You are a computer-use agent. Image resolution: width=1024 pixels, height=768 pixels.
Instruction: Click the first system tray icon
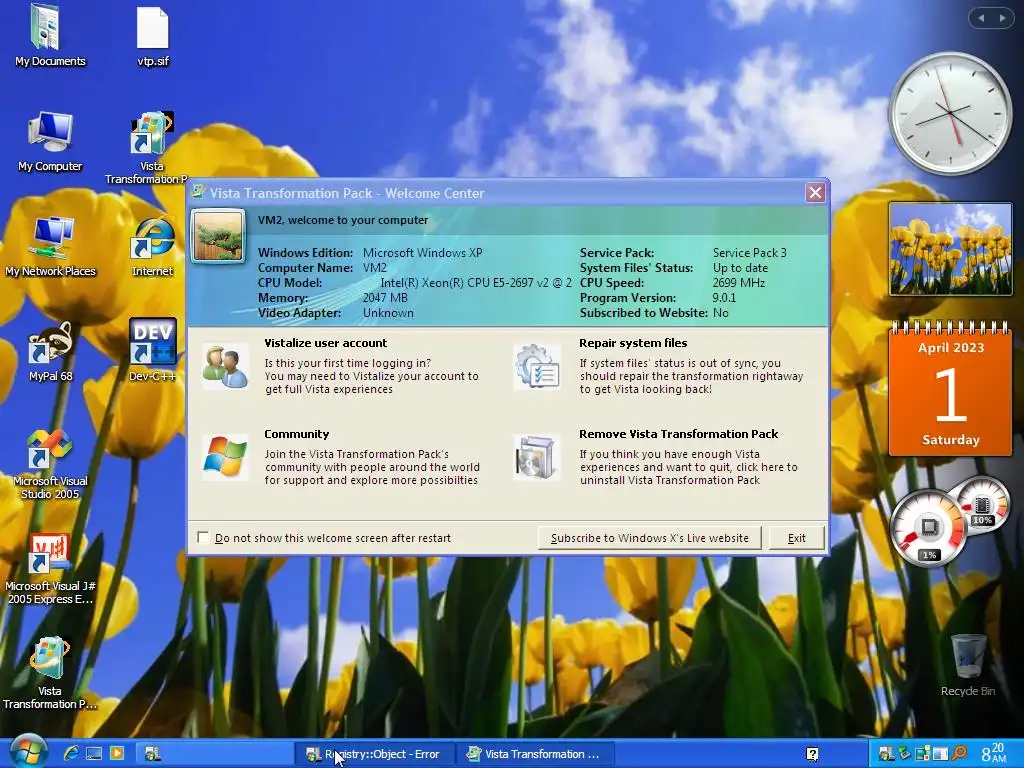pyautogui.click(x=886, y=754)
